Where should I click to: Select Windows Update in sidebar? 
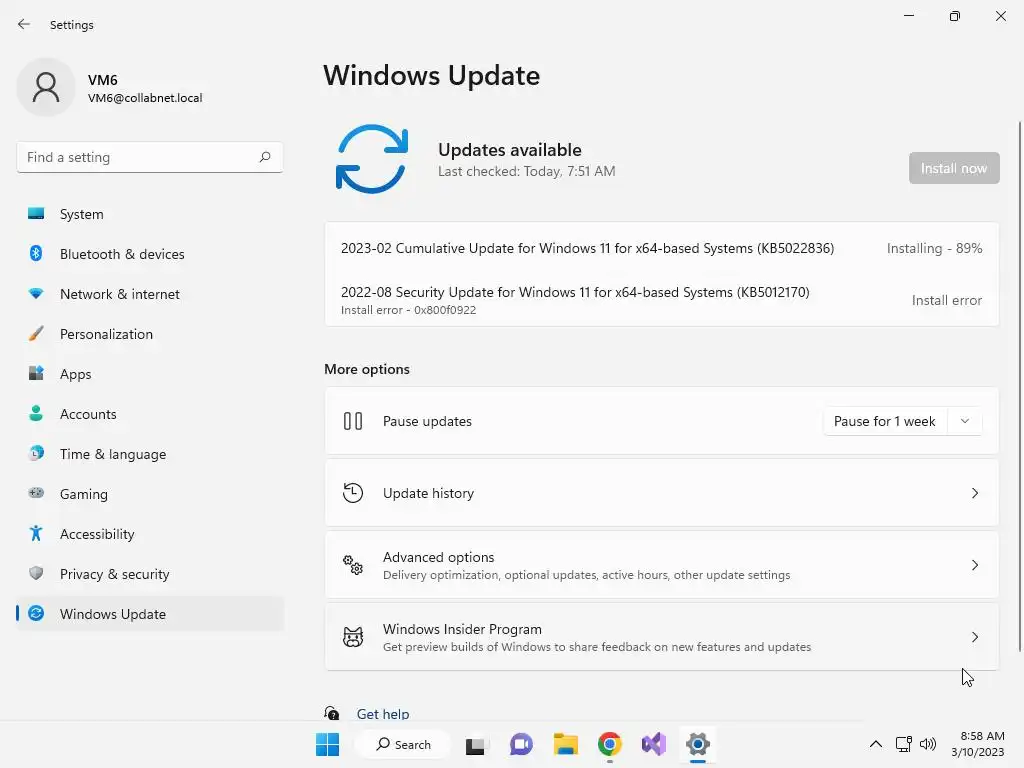150,614
